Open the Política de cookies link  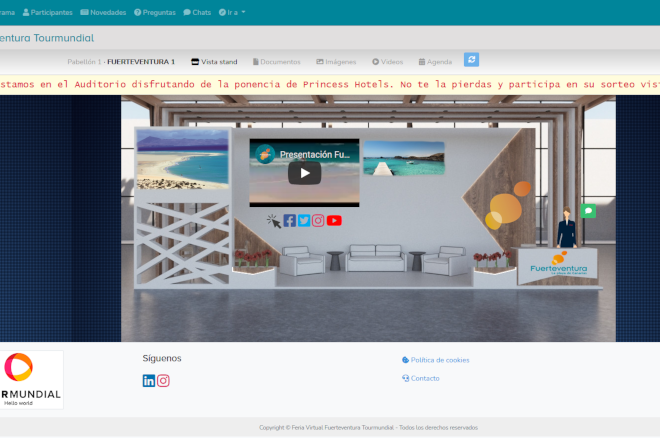pyautogui.click(x=439, y=359)
